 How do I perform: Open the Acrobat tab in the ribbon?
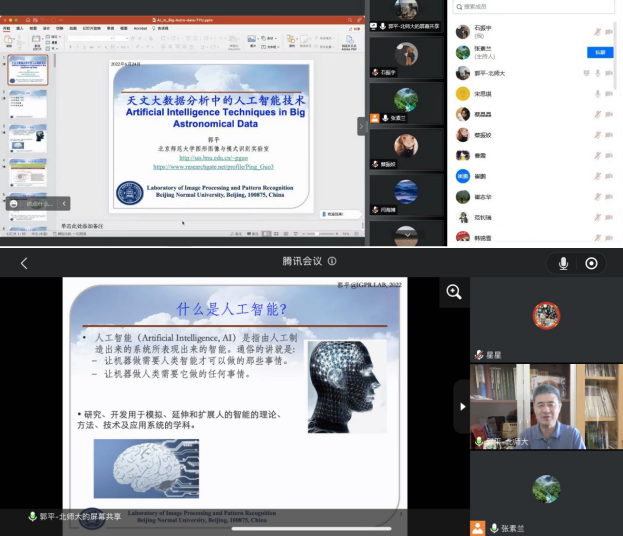(x=141, y=29)
